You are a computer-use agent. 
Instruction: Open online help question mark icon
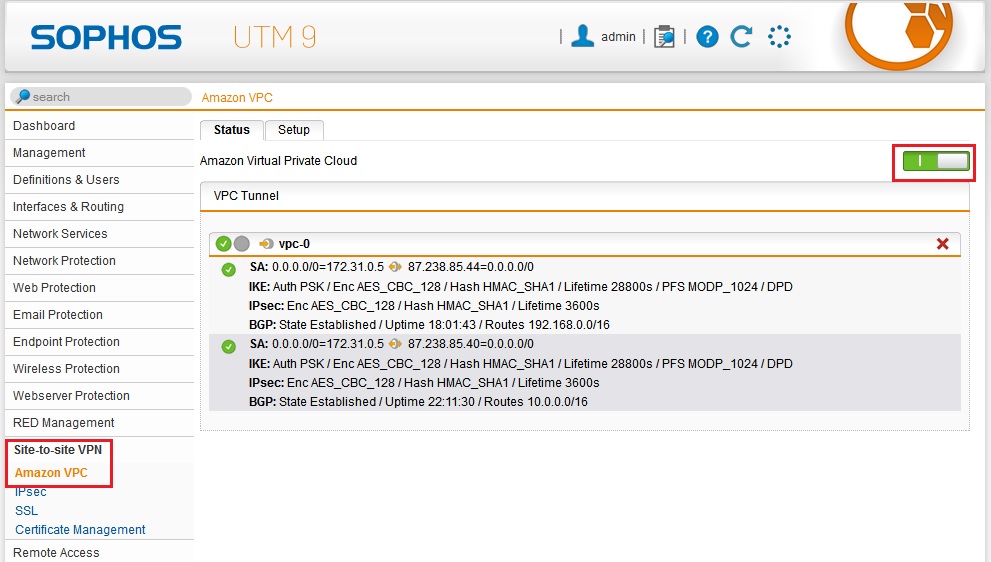click(x=707, y=37)
